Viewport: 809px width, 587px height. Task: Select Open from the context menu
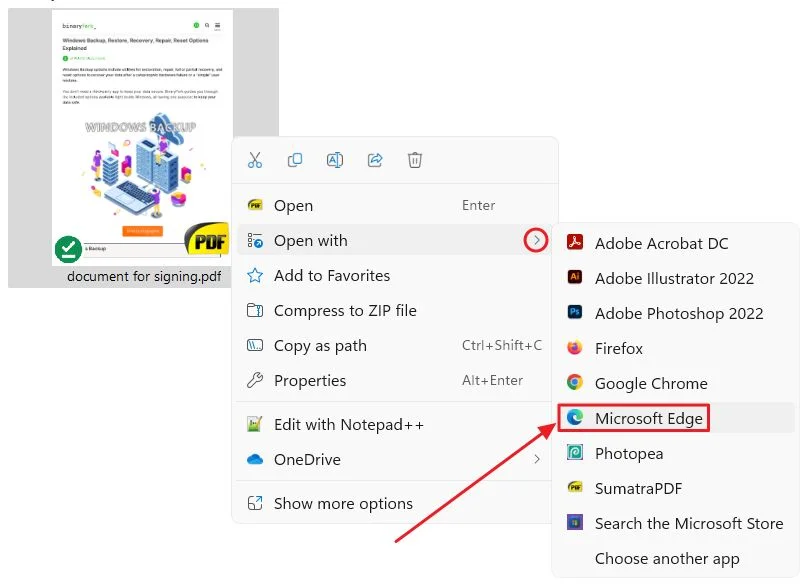pos(395,205)
